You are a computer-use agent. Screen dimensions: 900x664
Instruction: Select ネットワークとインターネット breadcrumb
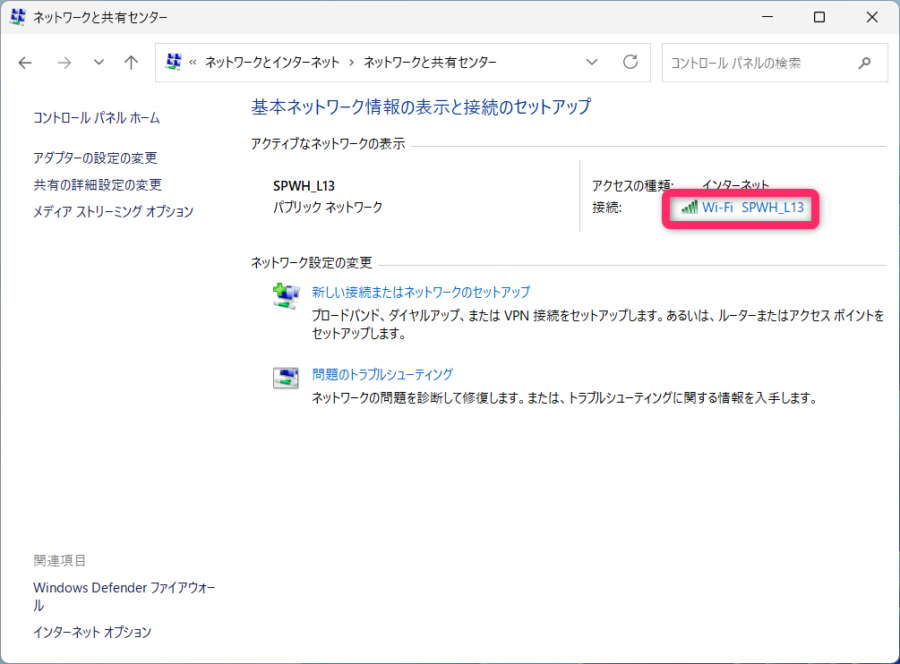coord(272,62)
